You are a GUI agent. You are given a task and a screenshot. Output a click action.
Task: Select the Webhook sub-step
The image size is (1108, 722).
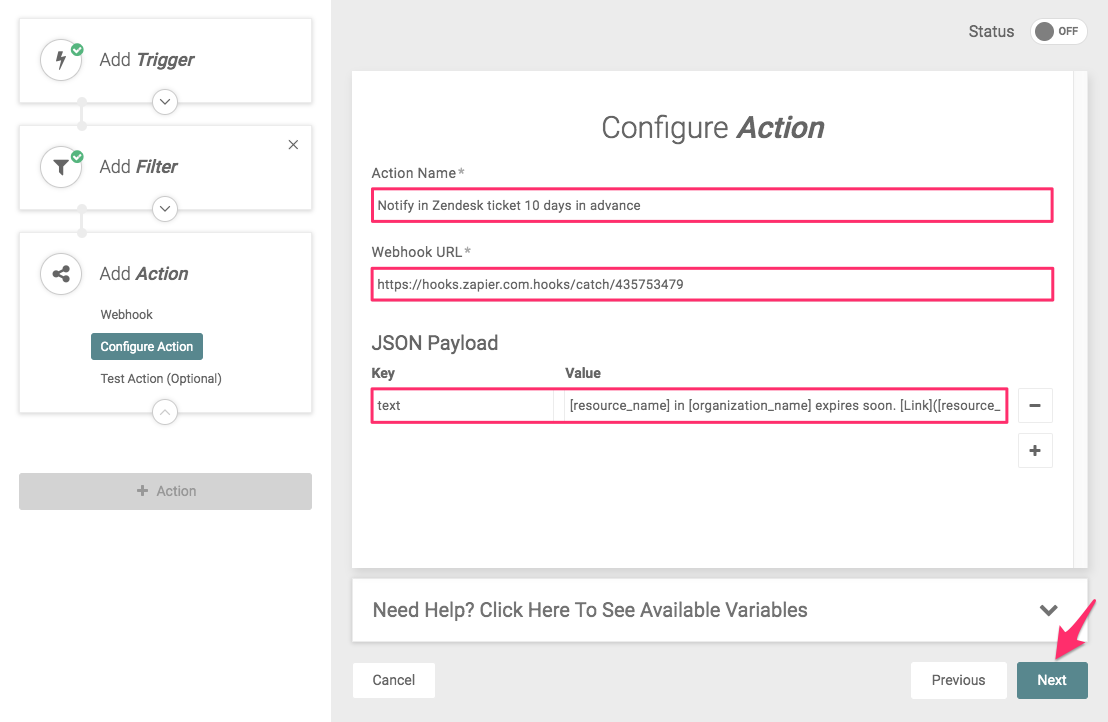(127, 315)
